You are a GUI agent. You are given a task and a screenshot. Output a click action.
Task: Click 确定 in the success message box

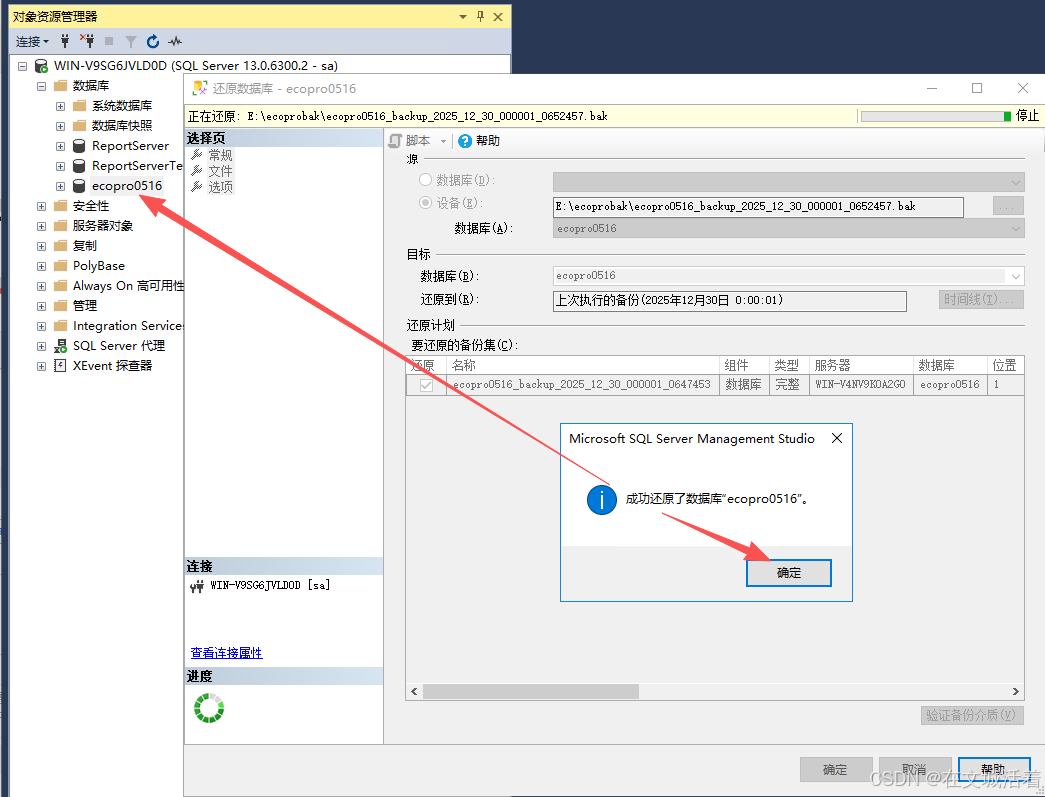[788, 572]
